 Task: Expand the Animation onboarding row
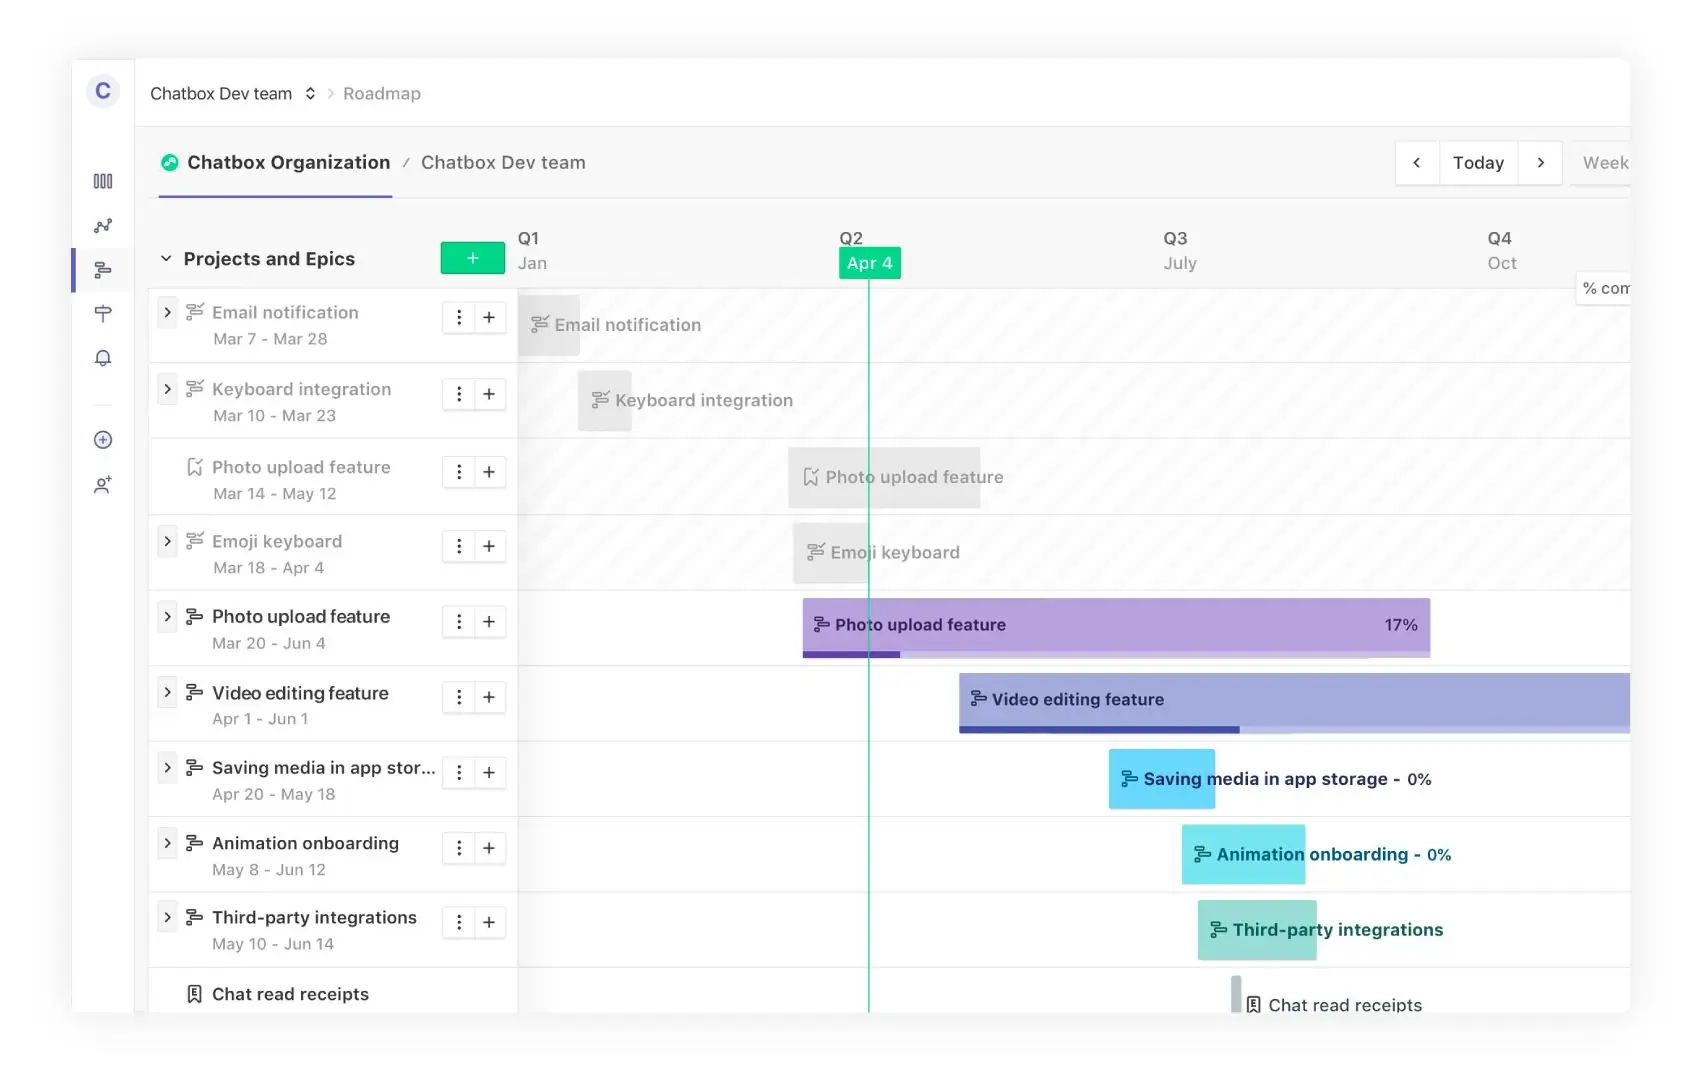pos(167,843)
